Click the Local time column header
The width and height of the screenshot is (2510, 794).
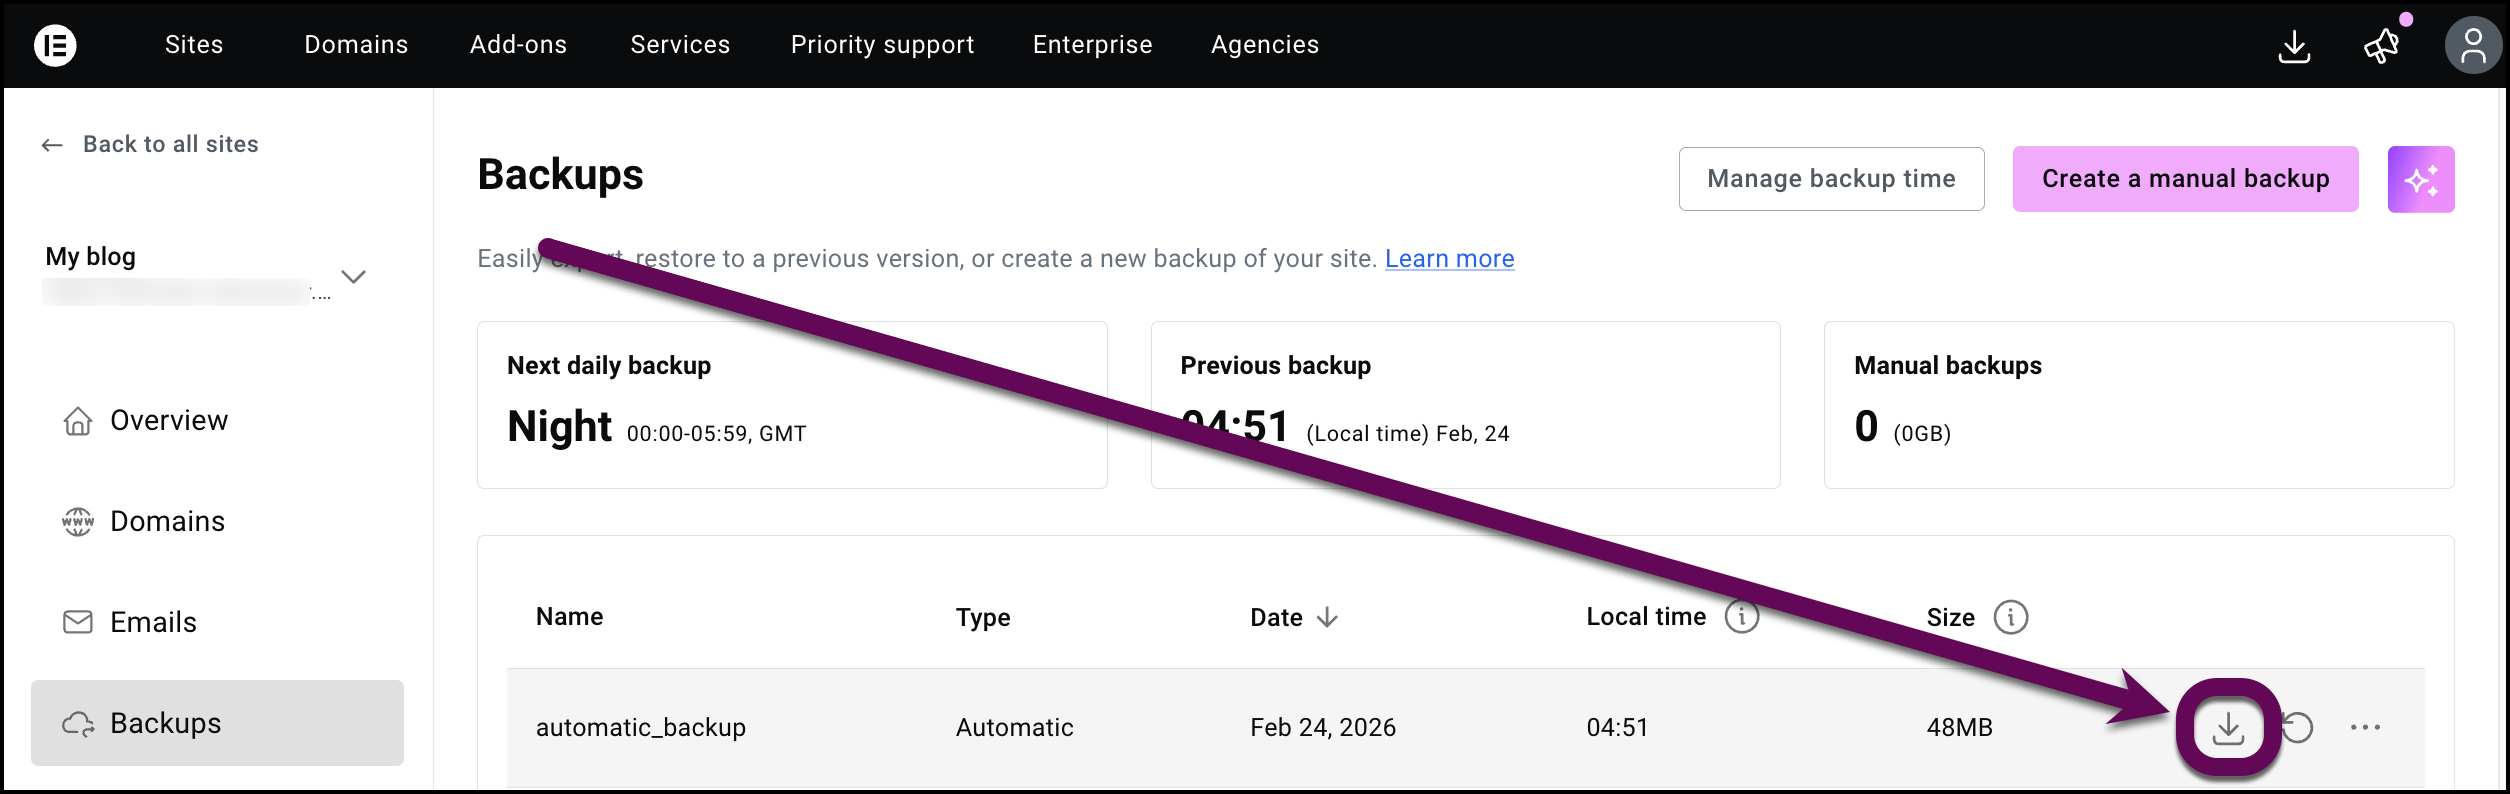[x=1646, y=617]
